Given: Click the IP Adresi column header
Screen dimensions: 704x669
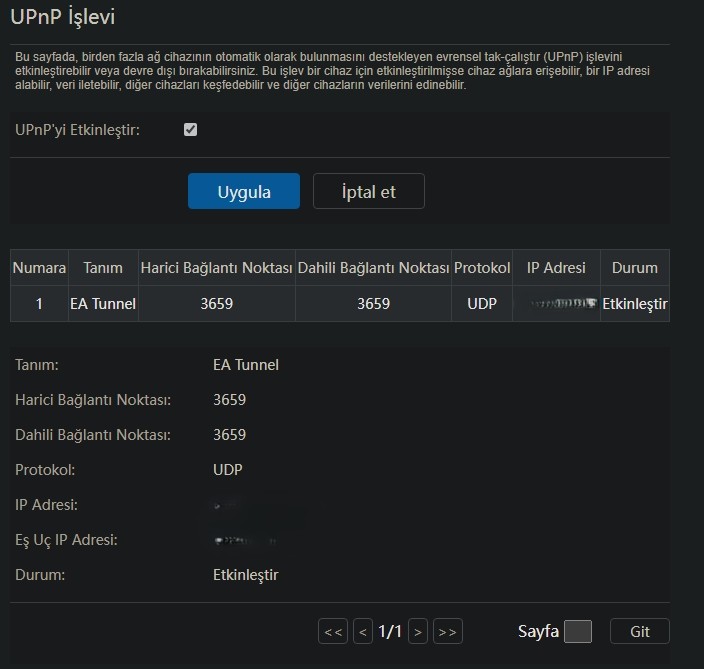Looking at the screenshot, I should [556, 268].
